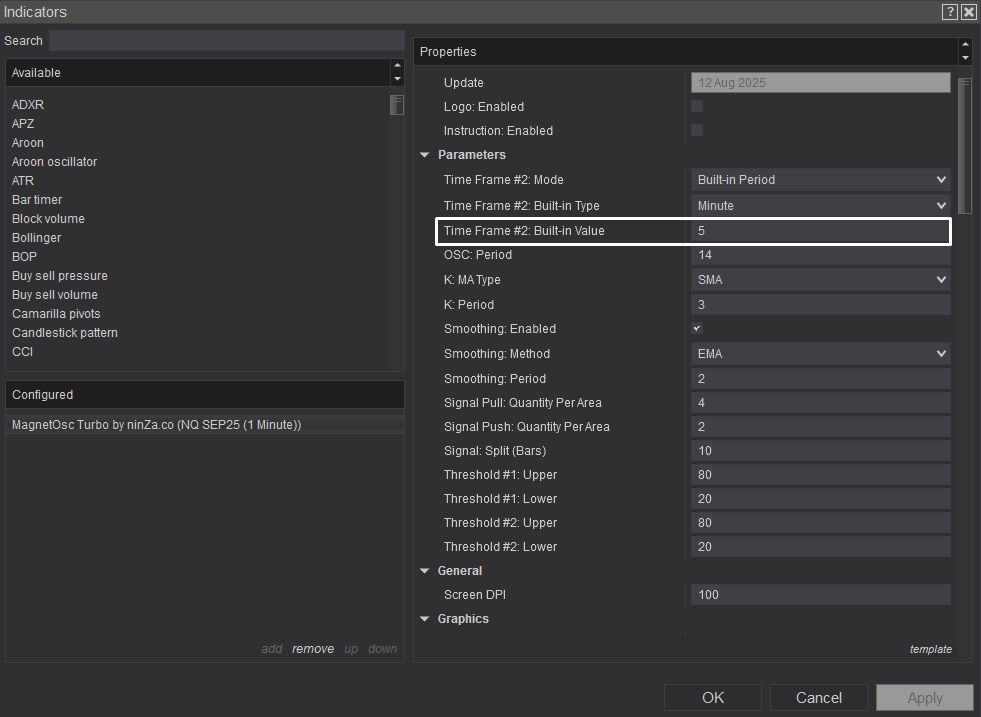Select Bollinger from Available list
981x717 pixels.
click(37, 238)
